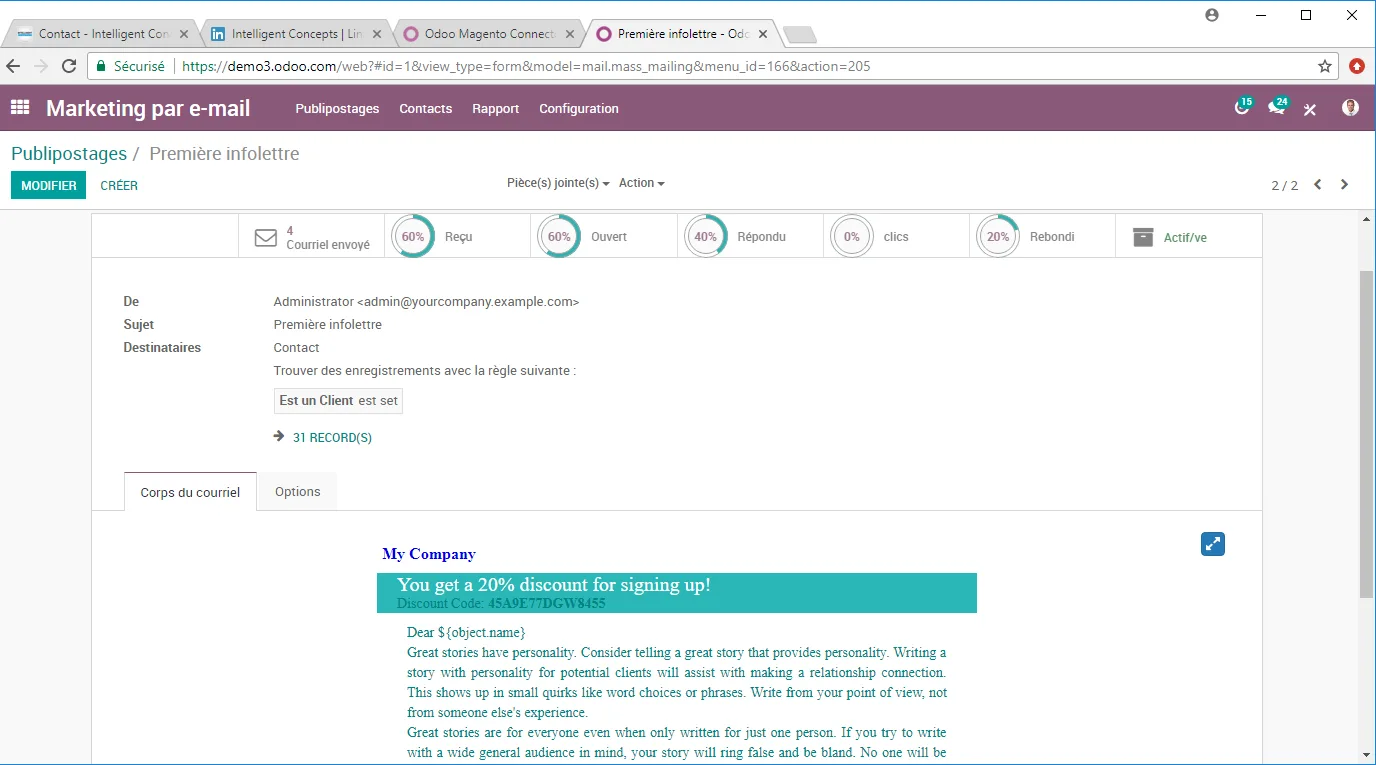
Task: Click the My Company link in email
Action: click(429, 554)
